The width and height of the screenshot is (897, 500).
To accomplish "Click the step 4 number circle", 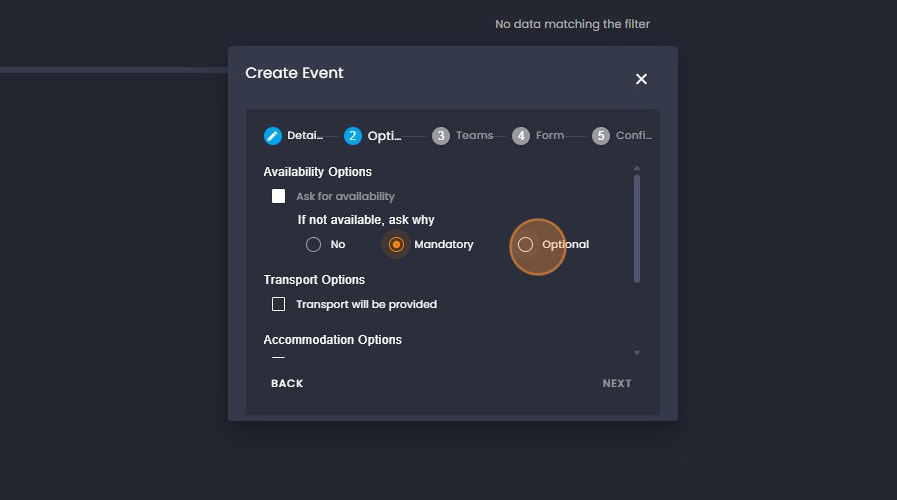I will click(x=521, y=136).
